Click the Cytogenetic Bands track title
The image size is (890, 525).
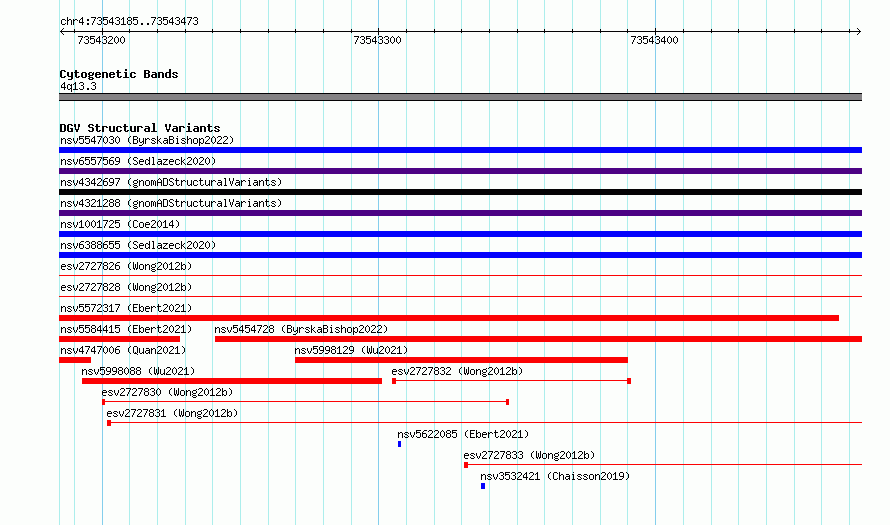pyautogui.click(x=119, y=74)
